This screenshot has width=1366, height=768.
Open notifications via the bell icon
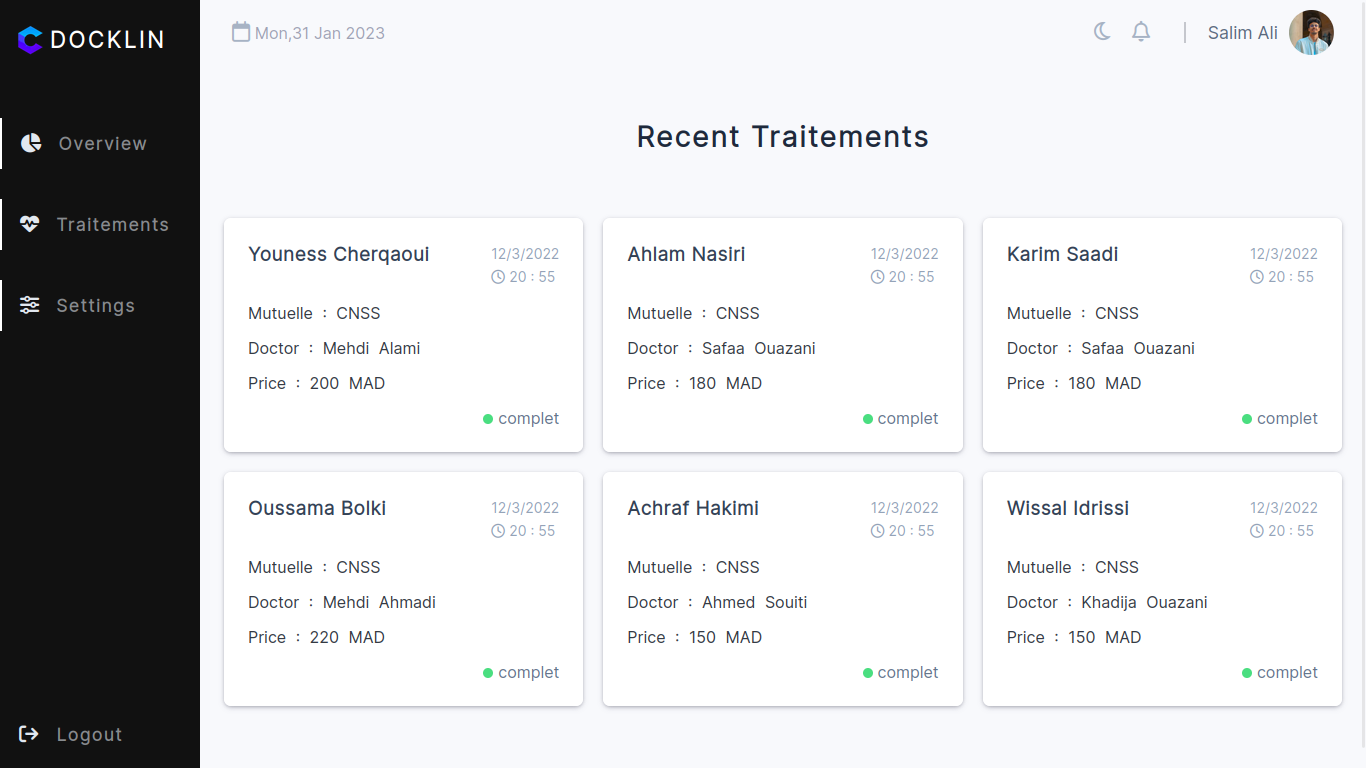click(x=1141, y=32)
